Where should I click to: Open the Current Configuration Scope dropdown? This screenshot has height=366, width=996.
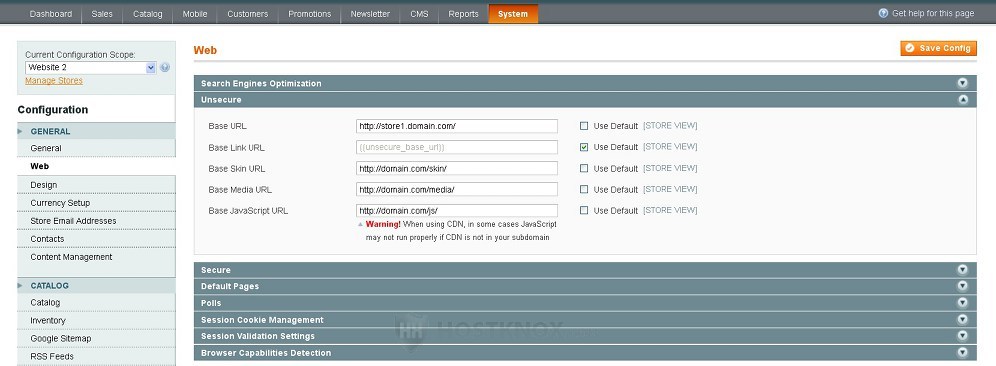tap(91, 67)
